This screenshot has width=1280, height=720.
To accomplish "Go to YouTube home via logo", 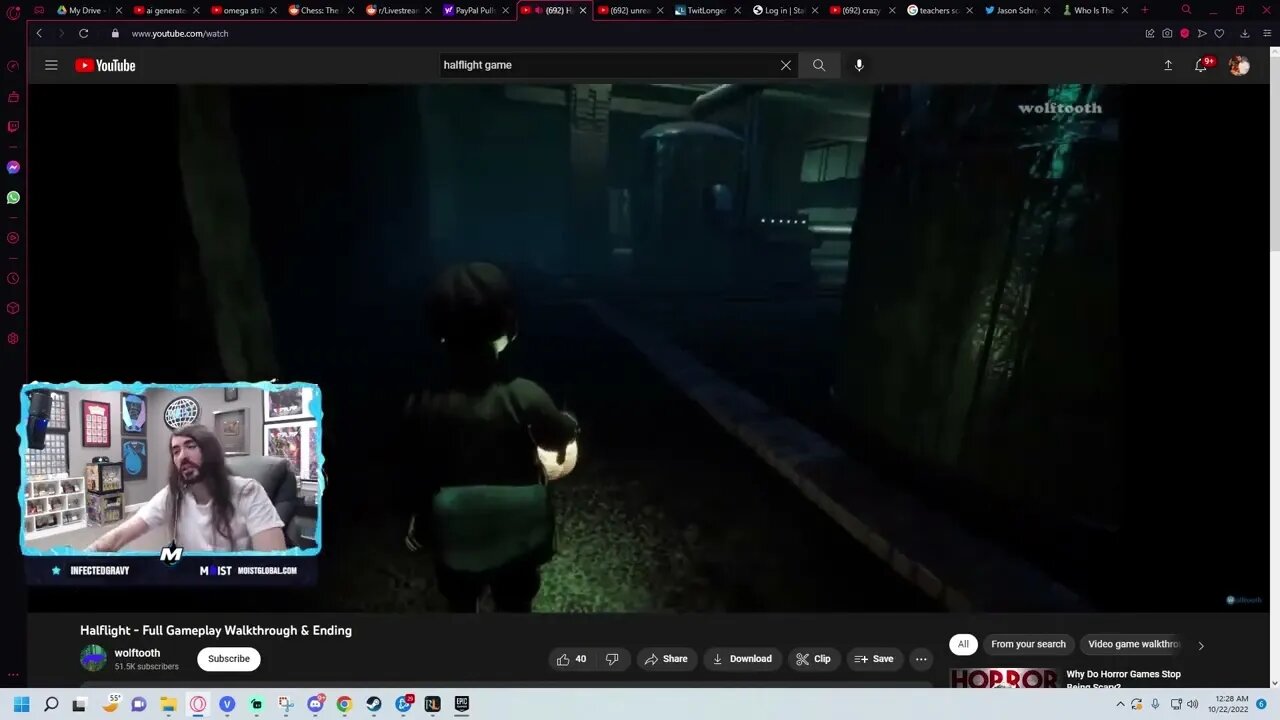I will 105,65.
